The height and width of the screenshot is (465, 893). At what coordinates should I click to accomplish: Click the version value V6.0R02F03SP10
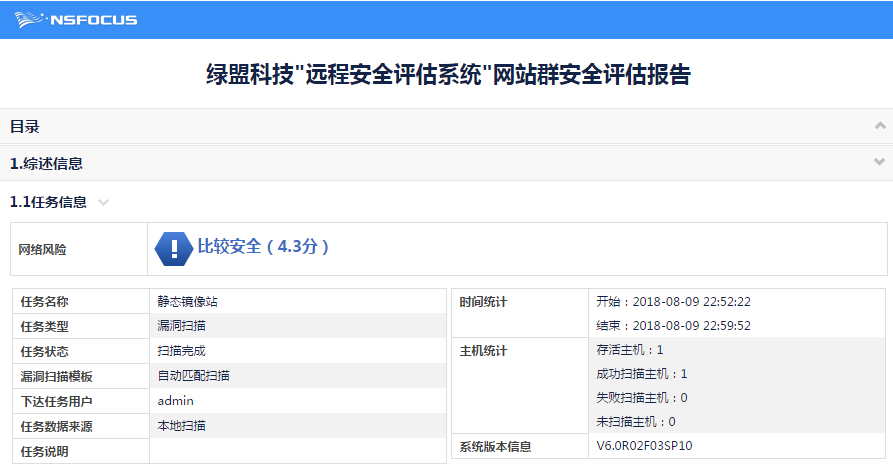(x=644, y=446)
